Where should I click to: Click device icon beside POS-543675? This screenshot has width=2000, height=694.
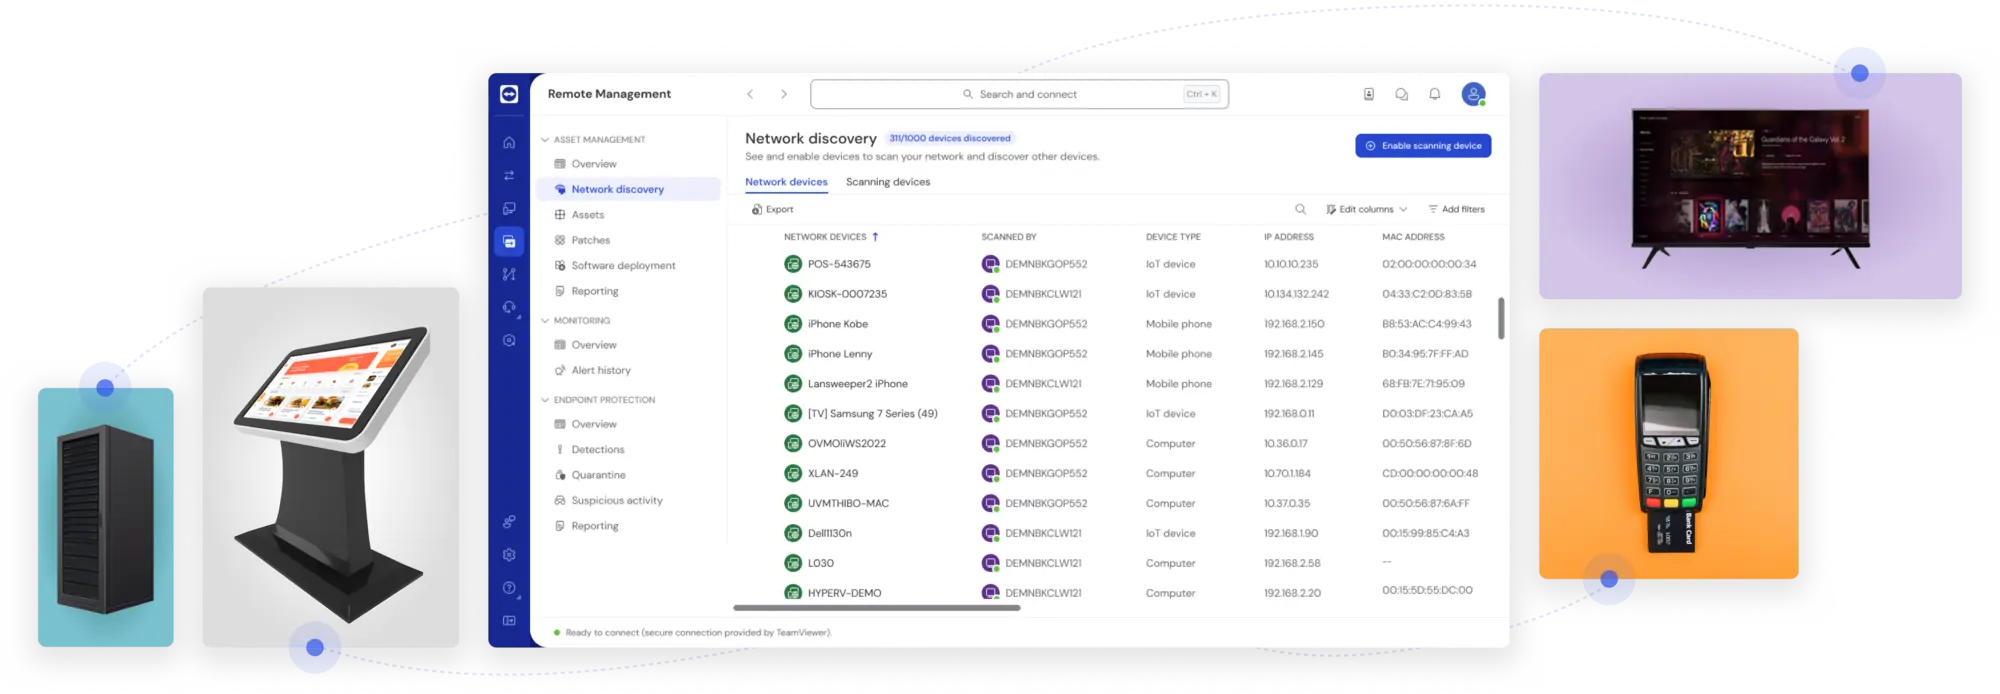[x=793, y=264]
